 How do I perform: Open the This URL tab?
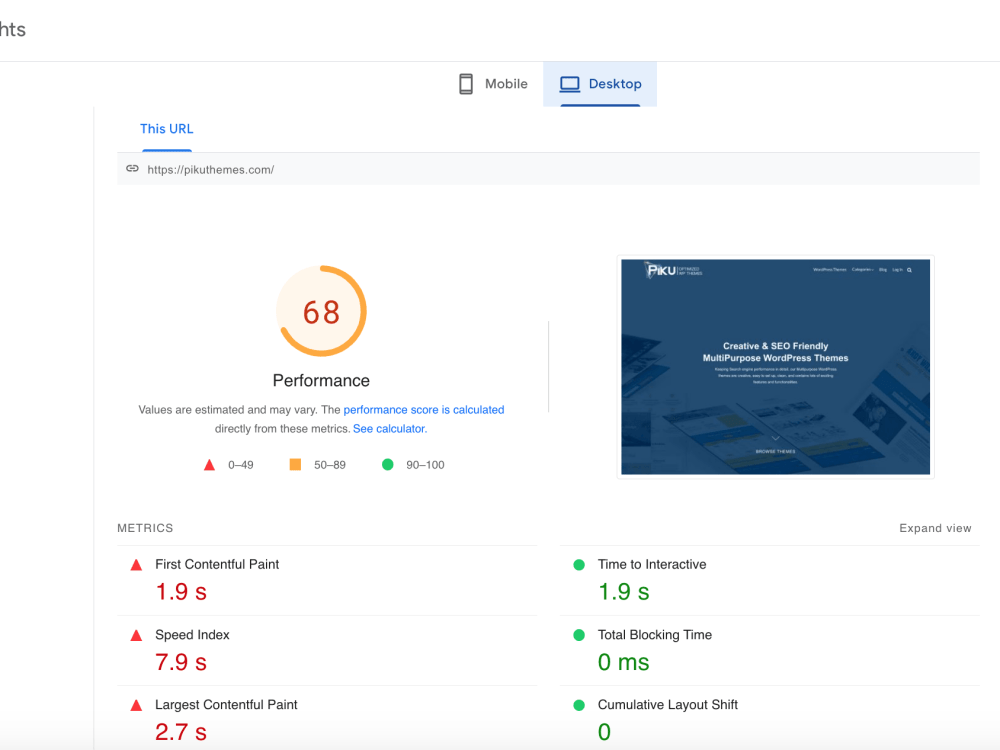(x=166, y=129)
